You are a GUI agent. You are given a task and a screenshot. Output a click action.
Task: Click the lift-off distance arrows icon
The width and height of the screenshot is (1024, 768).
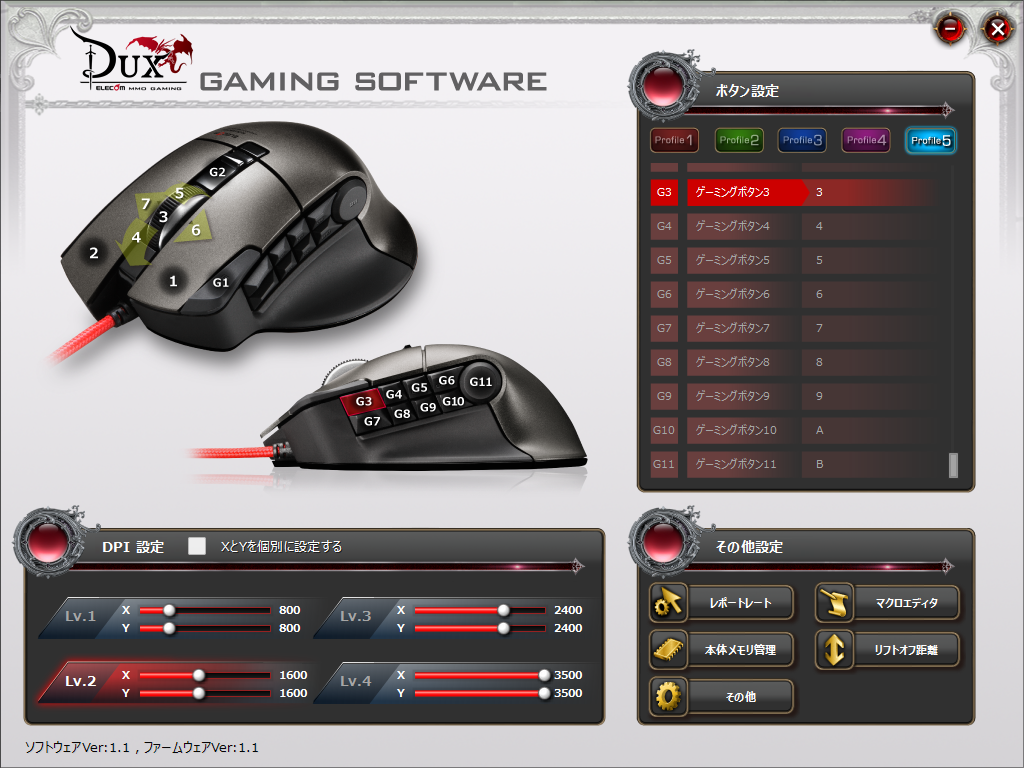[x=835, y=650]
